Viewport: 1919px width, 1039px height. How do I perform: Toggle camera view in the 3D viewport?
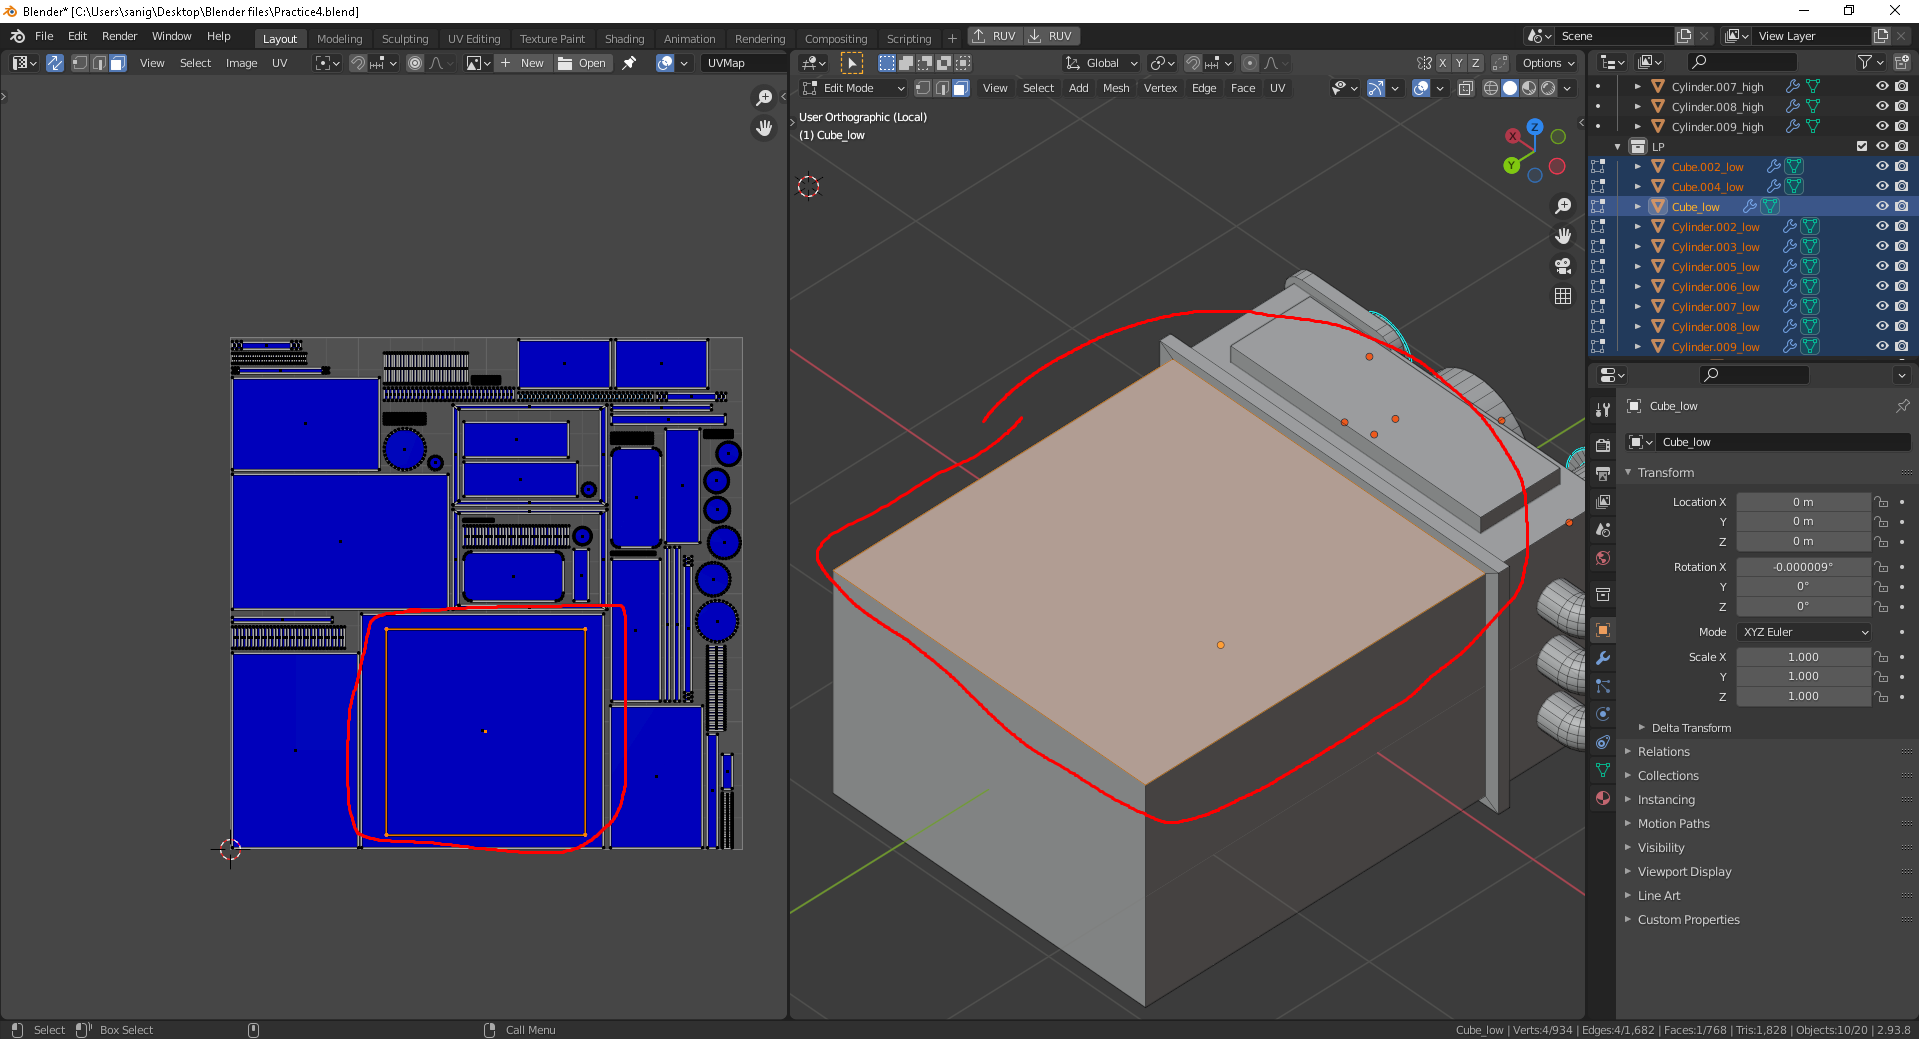tap(1563, 266)
